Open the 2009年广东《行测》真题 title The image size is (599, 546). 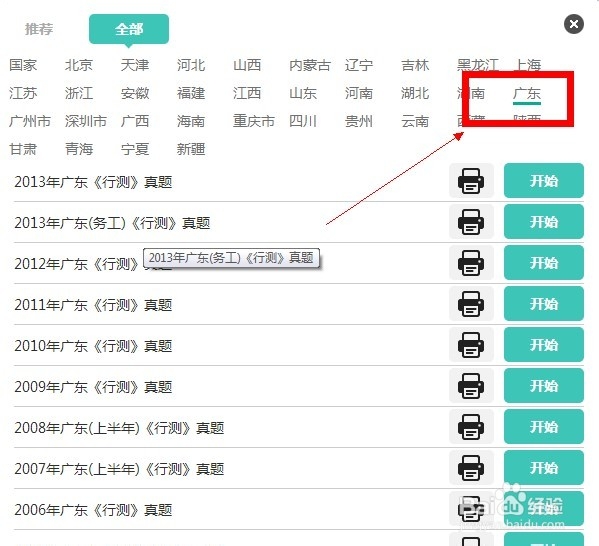[93, 387]
